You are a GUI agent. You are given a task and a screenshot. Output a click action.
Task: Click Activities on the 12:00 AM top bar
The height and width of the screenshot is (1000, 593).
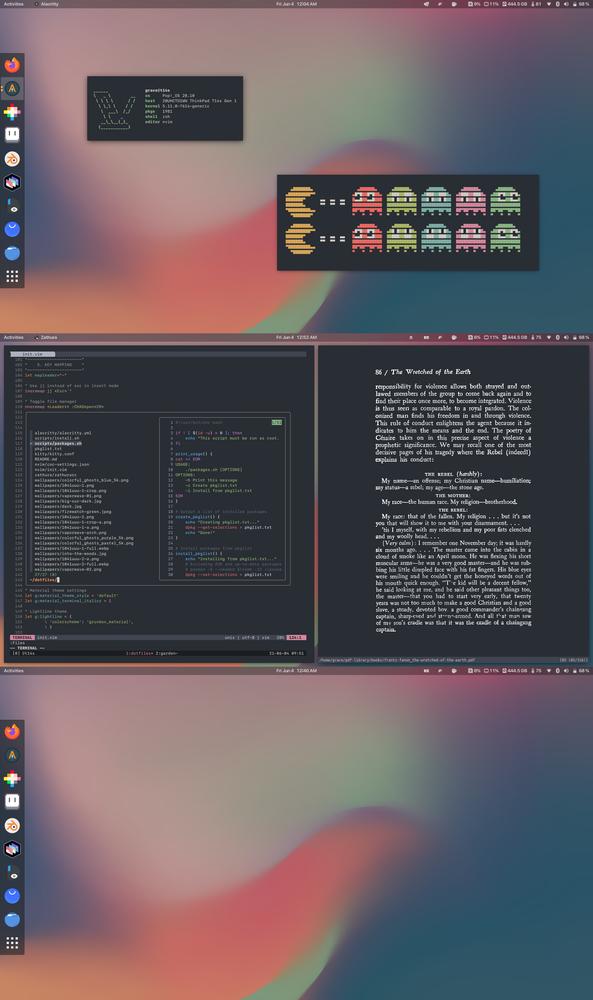(13, 670)
